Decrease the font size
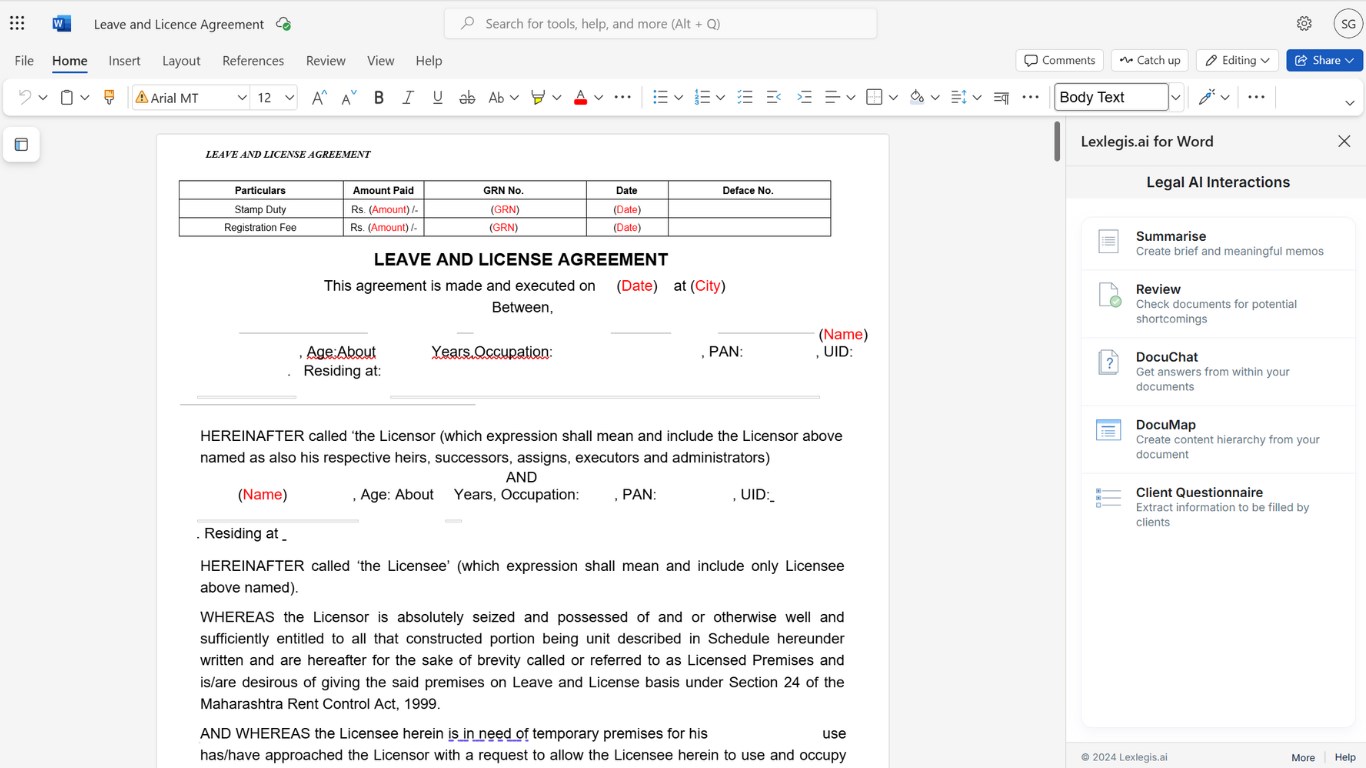 [x=349, y=97]
